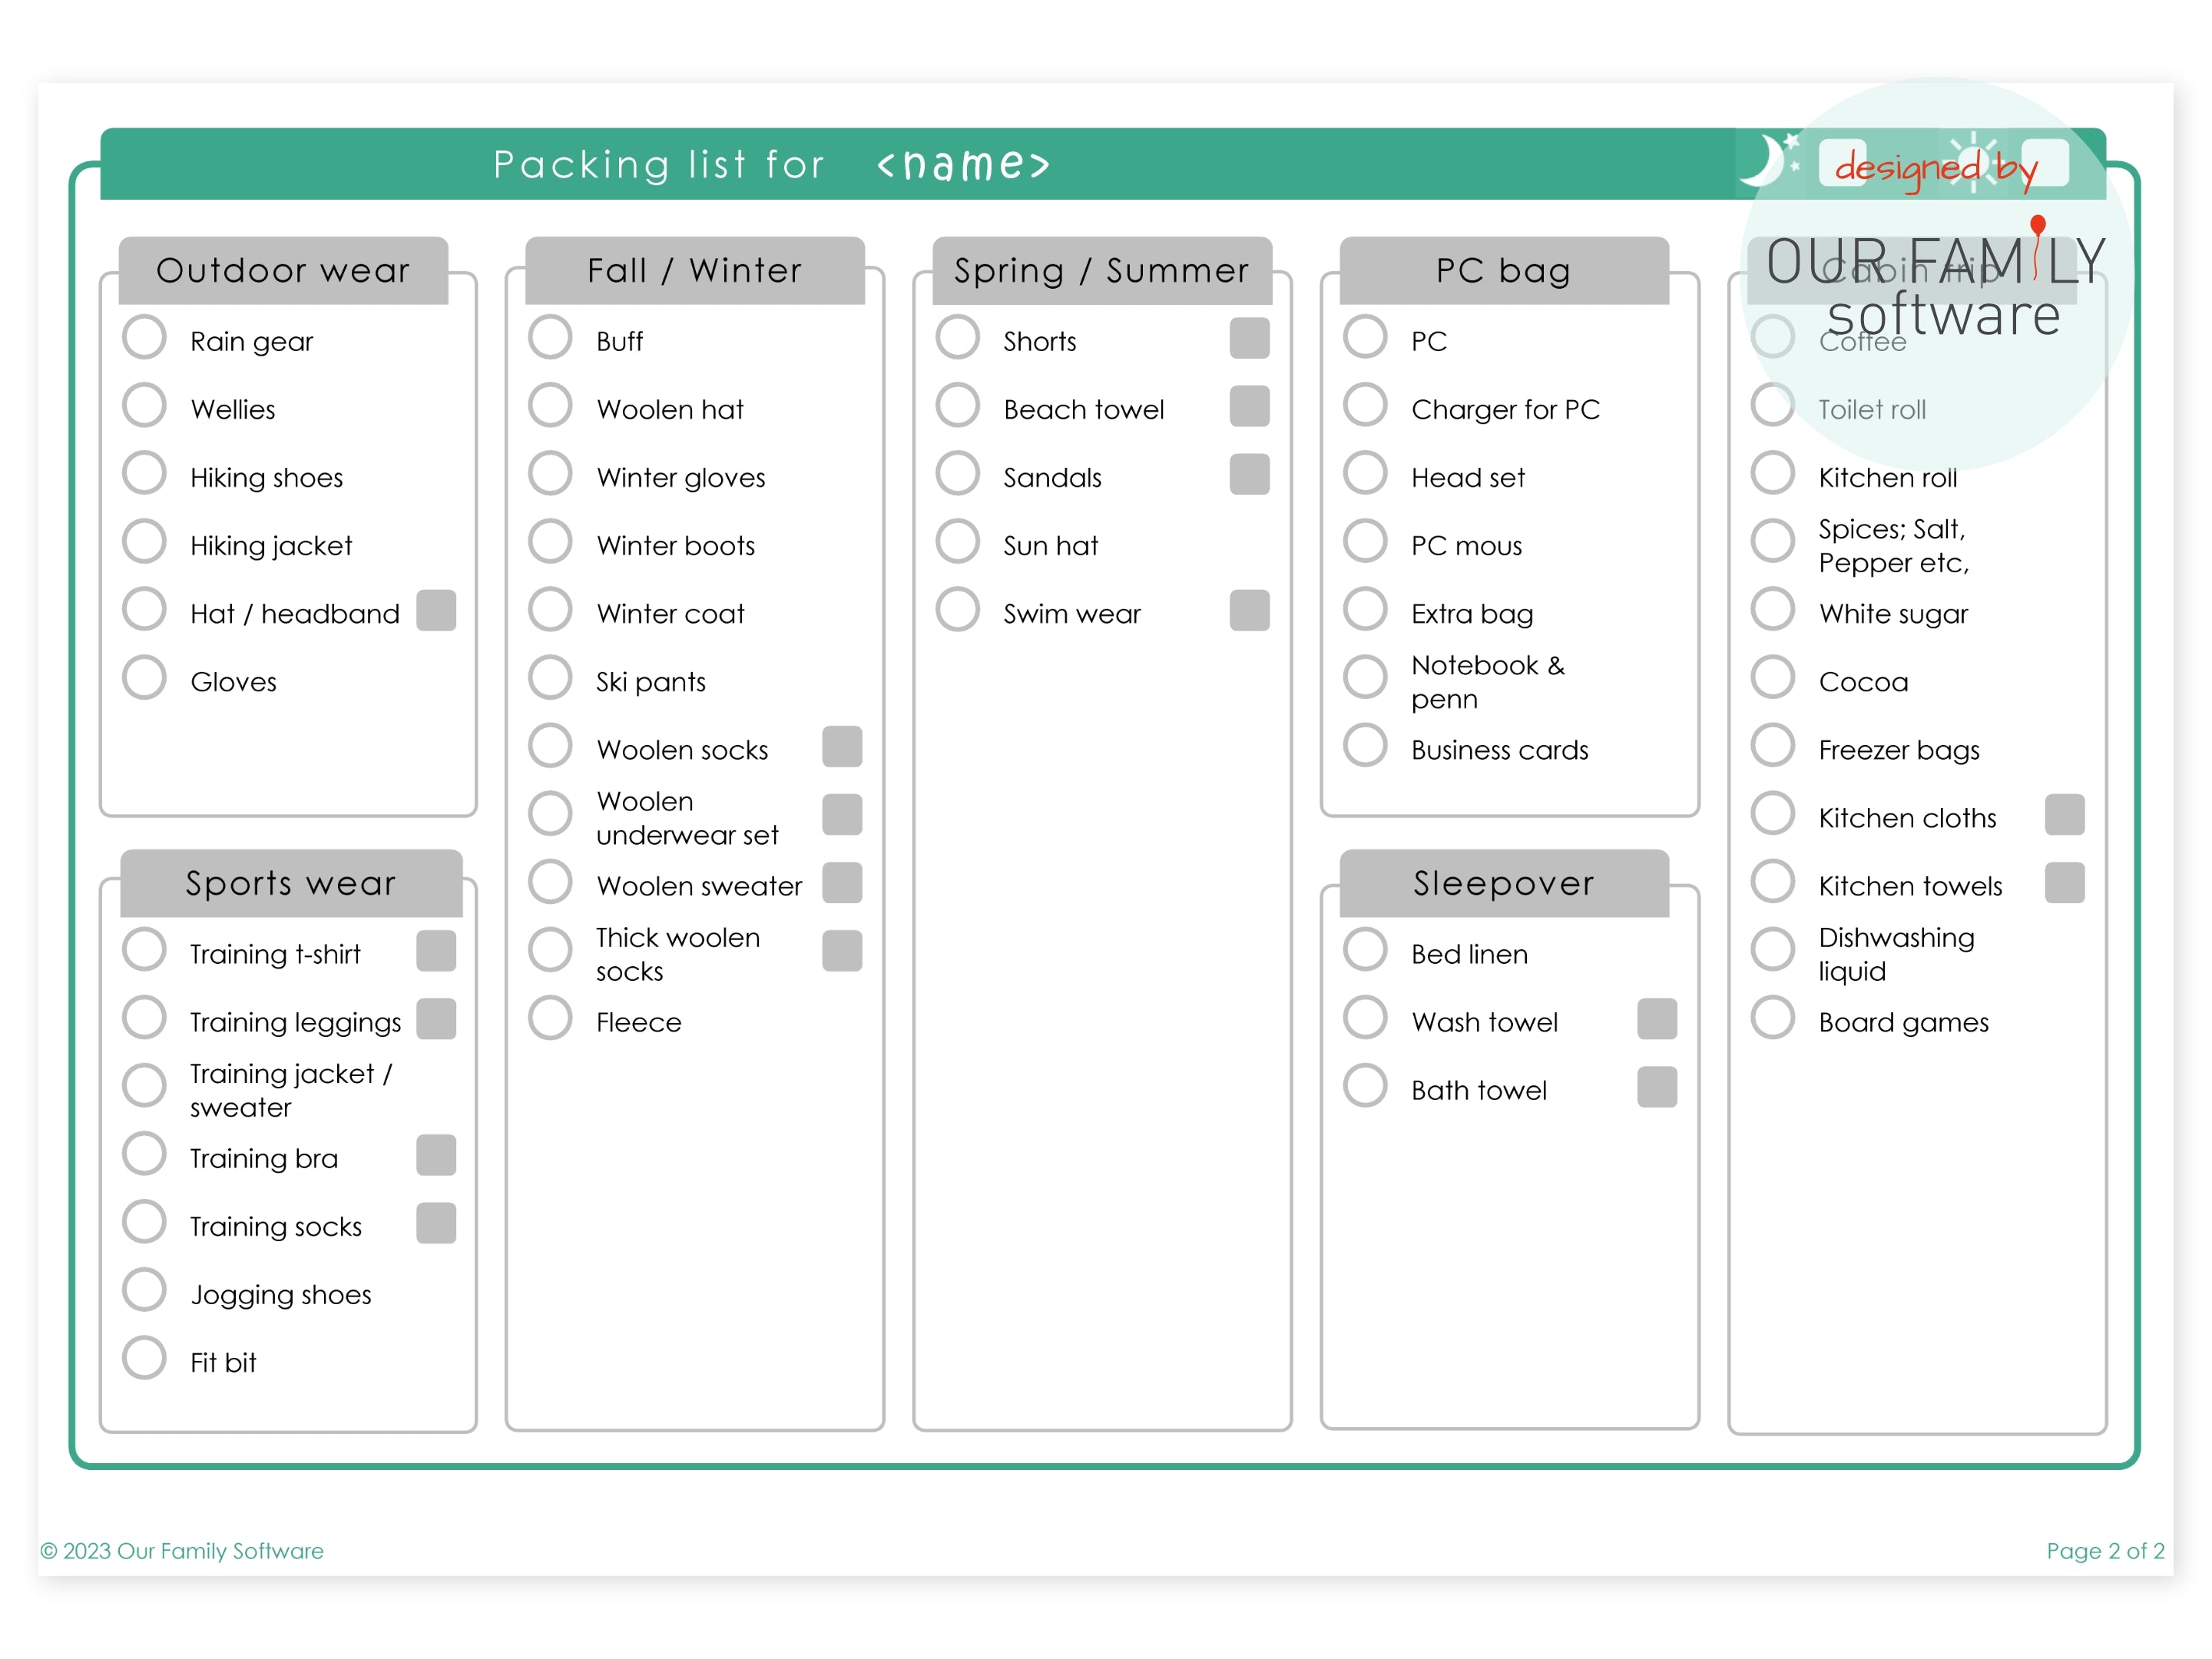Check the Rain gear circle
2212x1659 pixels.
(x=144, y=338)
